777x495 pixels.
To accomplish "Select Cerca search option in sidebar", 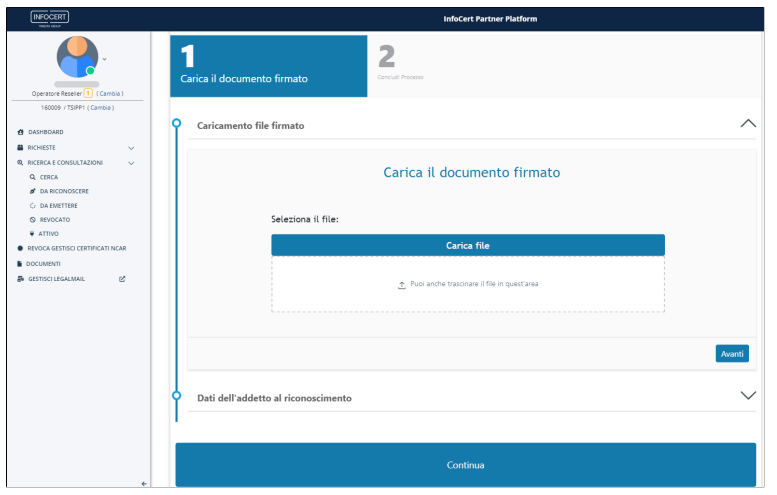I will point(48,176).
